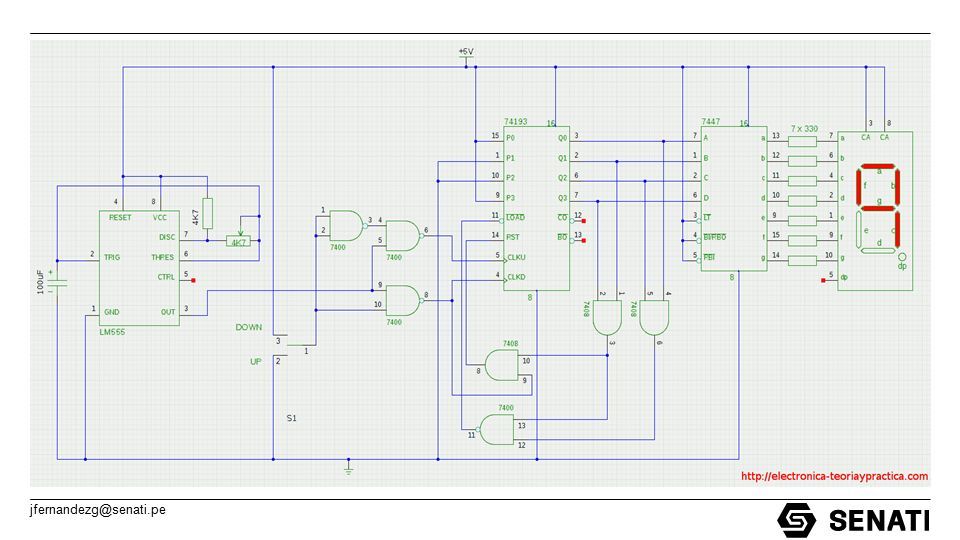Viewport: 960px width, 540px height.
Task: Click the S1 switch label
Action: pos(291,418)
